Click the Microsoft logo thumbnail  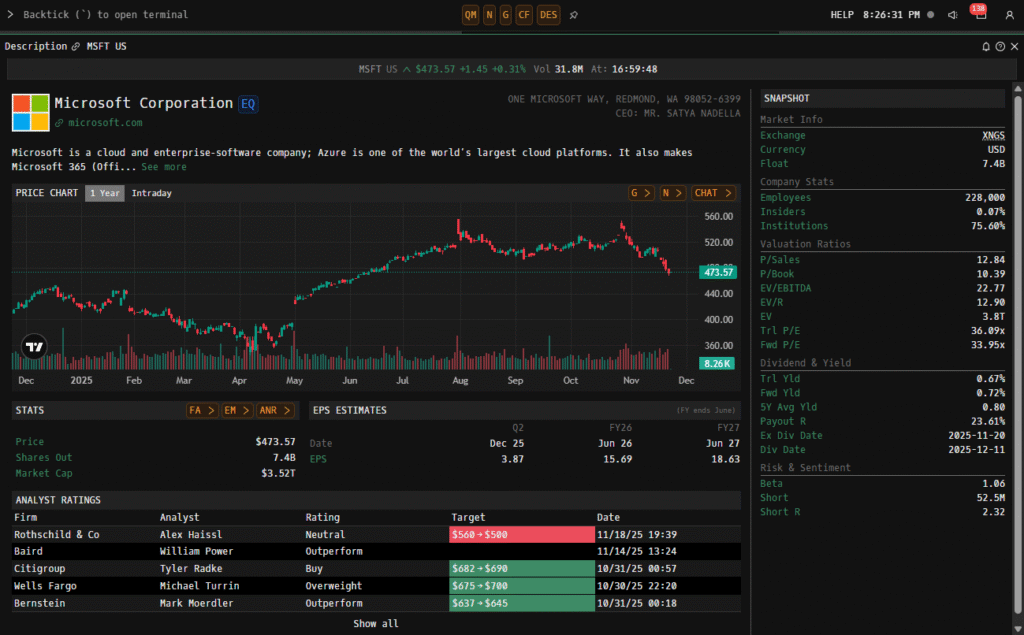30,112
